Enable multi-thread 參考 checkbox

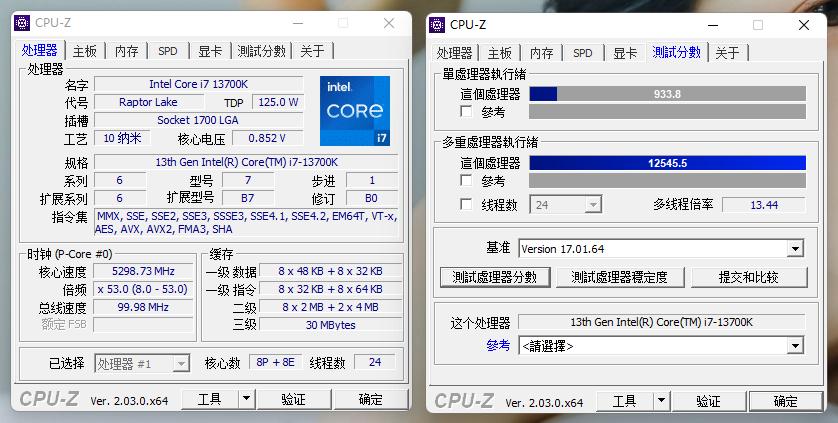click(466, 180)
